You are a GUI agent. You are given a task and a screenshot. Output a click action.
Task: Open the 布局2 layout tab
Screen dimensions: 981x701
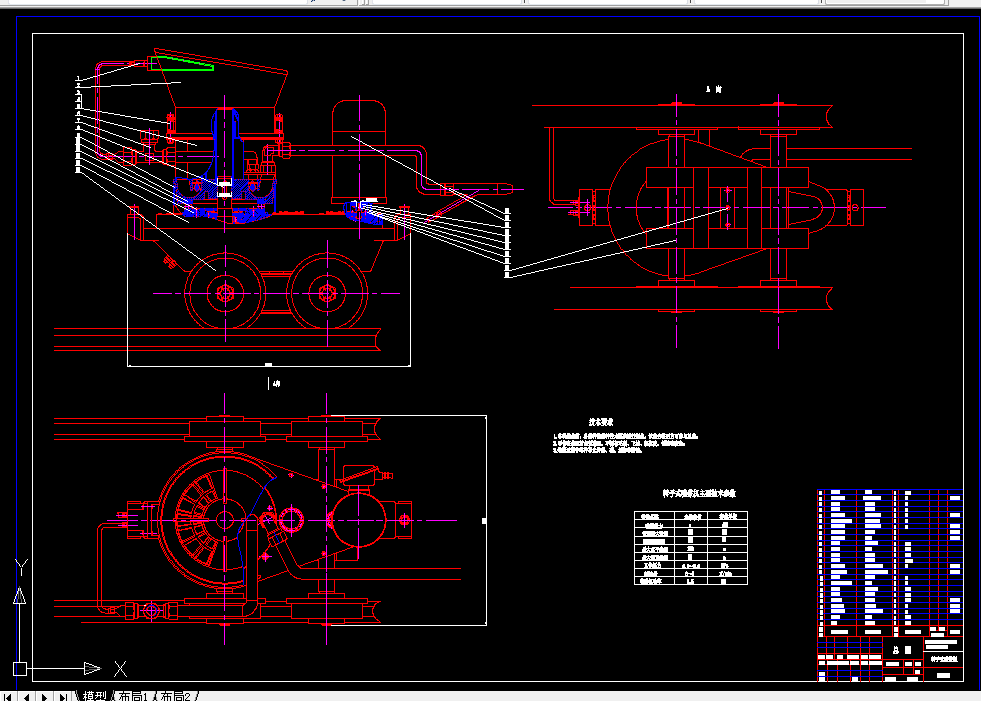coord(175,696)
